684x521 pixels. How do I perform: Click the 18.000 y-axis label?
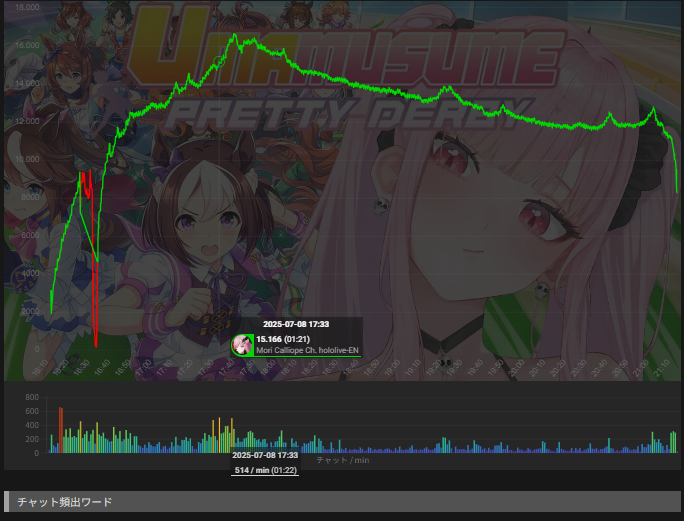(27, 7)
